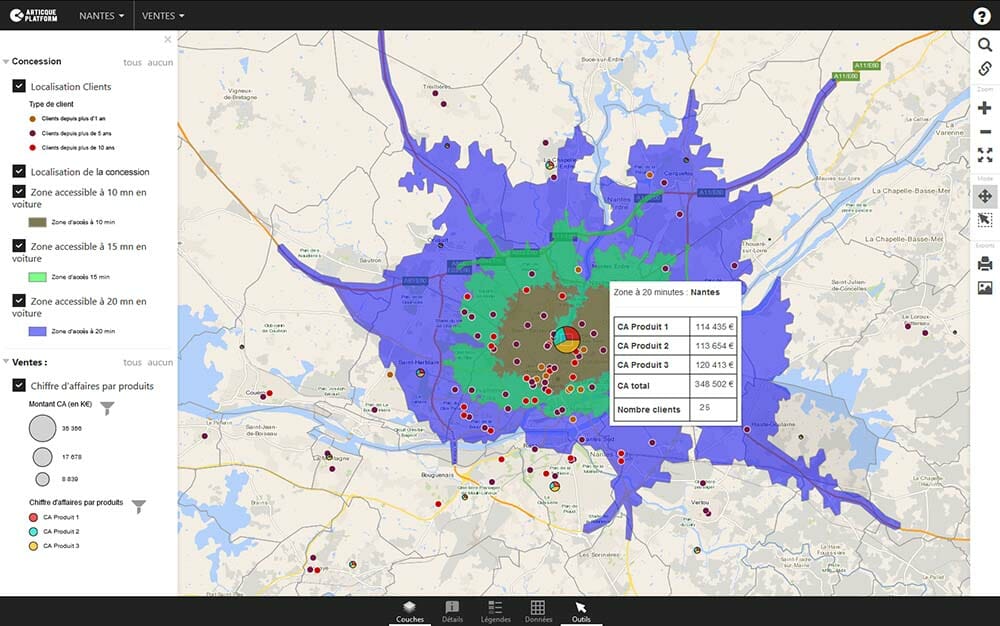Screen dimensions: 1000x626
Task: Click the '114 435 €' value in the popup
Action: [x=714, y=327]
